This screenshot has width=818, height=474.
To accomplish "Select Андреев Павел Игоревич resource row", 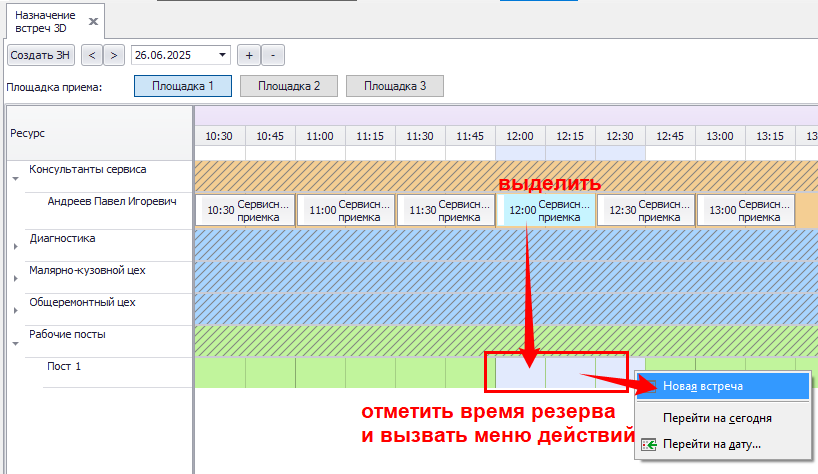I will 111,202.
